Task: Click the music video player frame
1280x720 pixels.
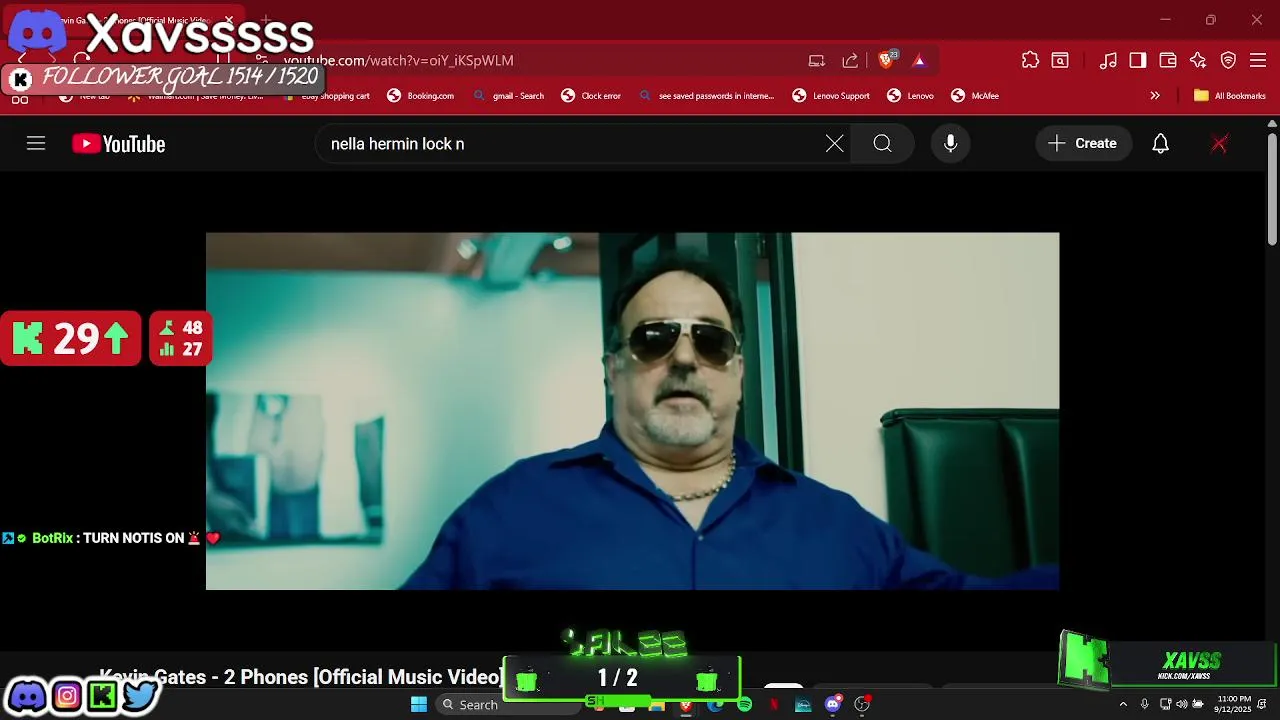Action: click(x=632, y=411)
